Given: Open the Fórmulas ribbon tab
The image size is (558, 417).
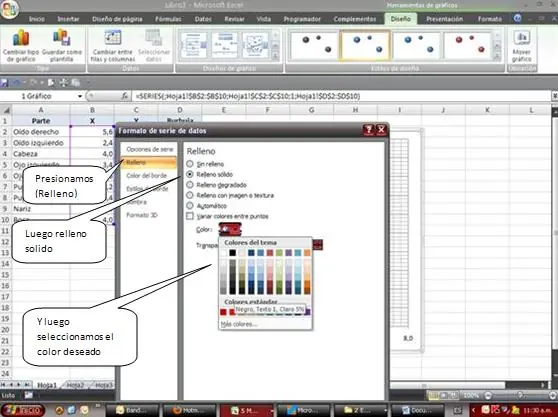Looking at the screenshot, I should [x=168, y=19].
